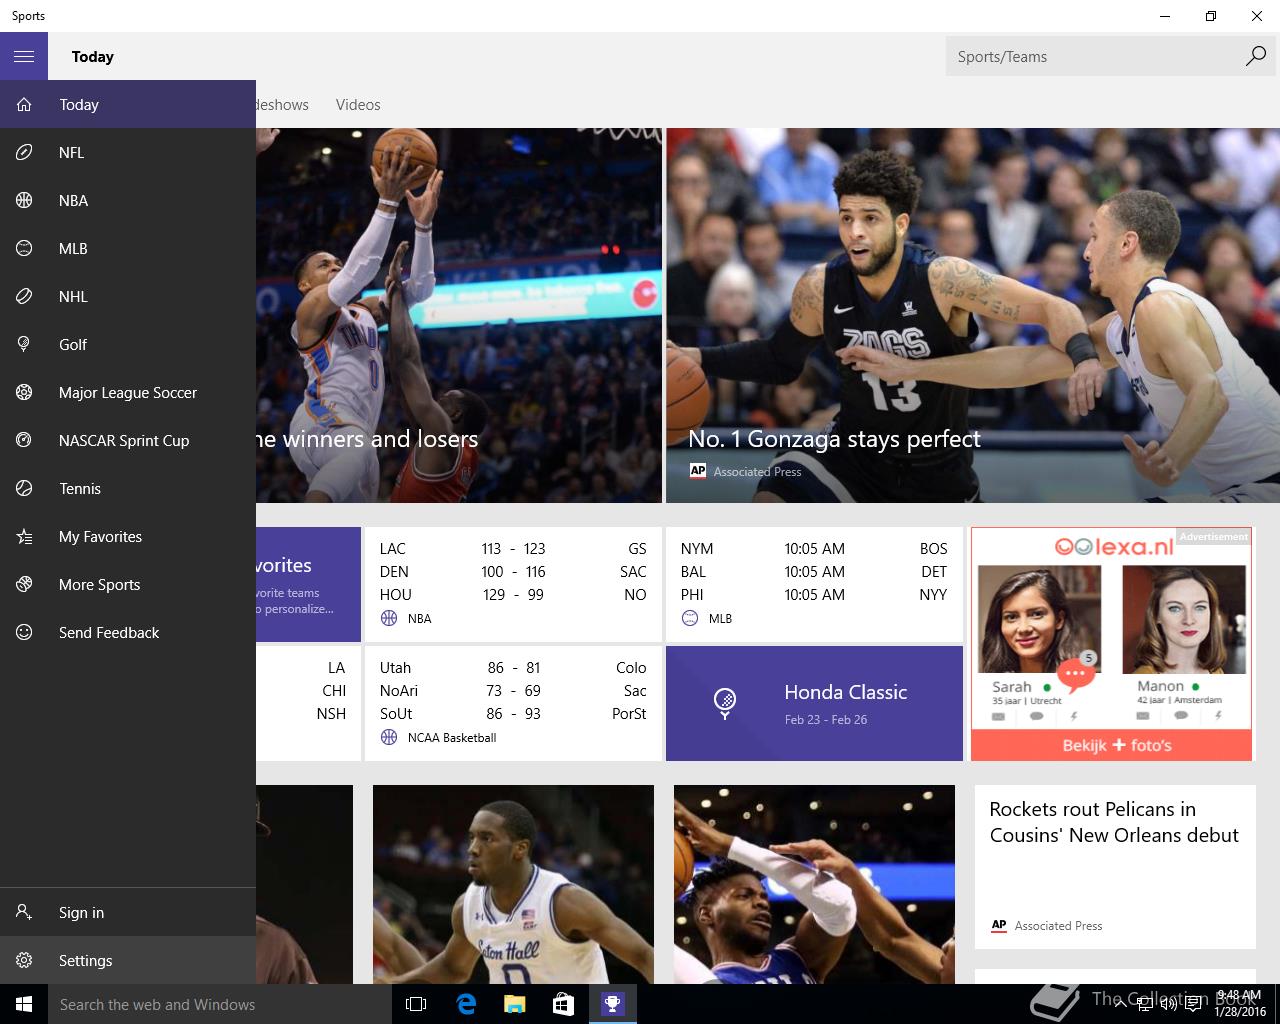Open the NBA menu entry
Viewport: 1280px width, 1024px height.
point(128,200)
